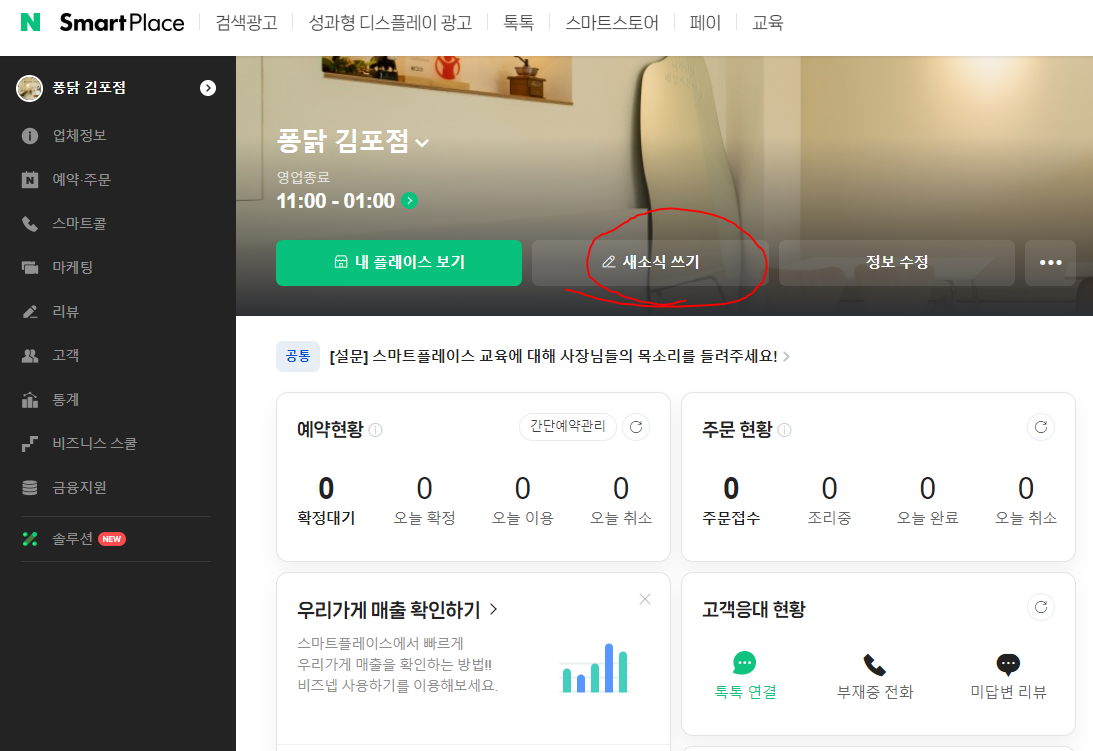
Task: Click the 간단예약관리 button
Action: coord(568,427)
